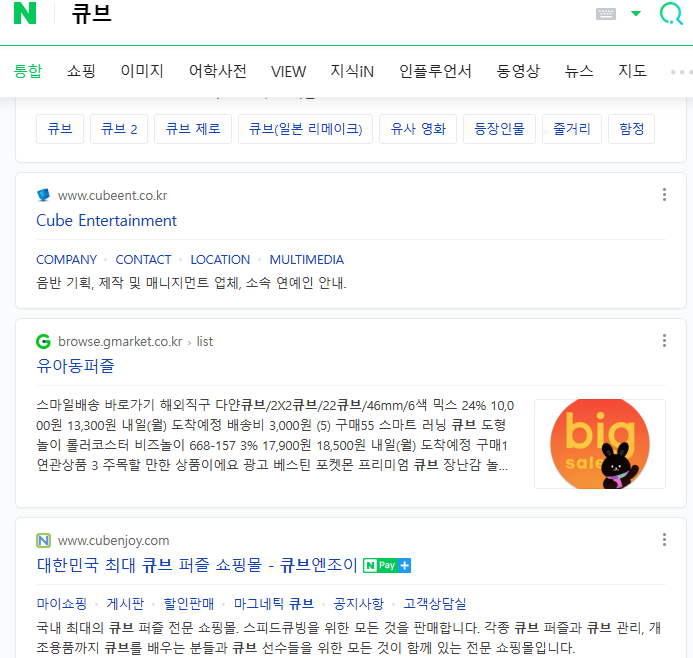The image size is (693, 658).
Task: Select the 큐브 제로 chip
Action: [193, 129]
